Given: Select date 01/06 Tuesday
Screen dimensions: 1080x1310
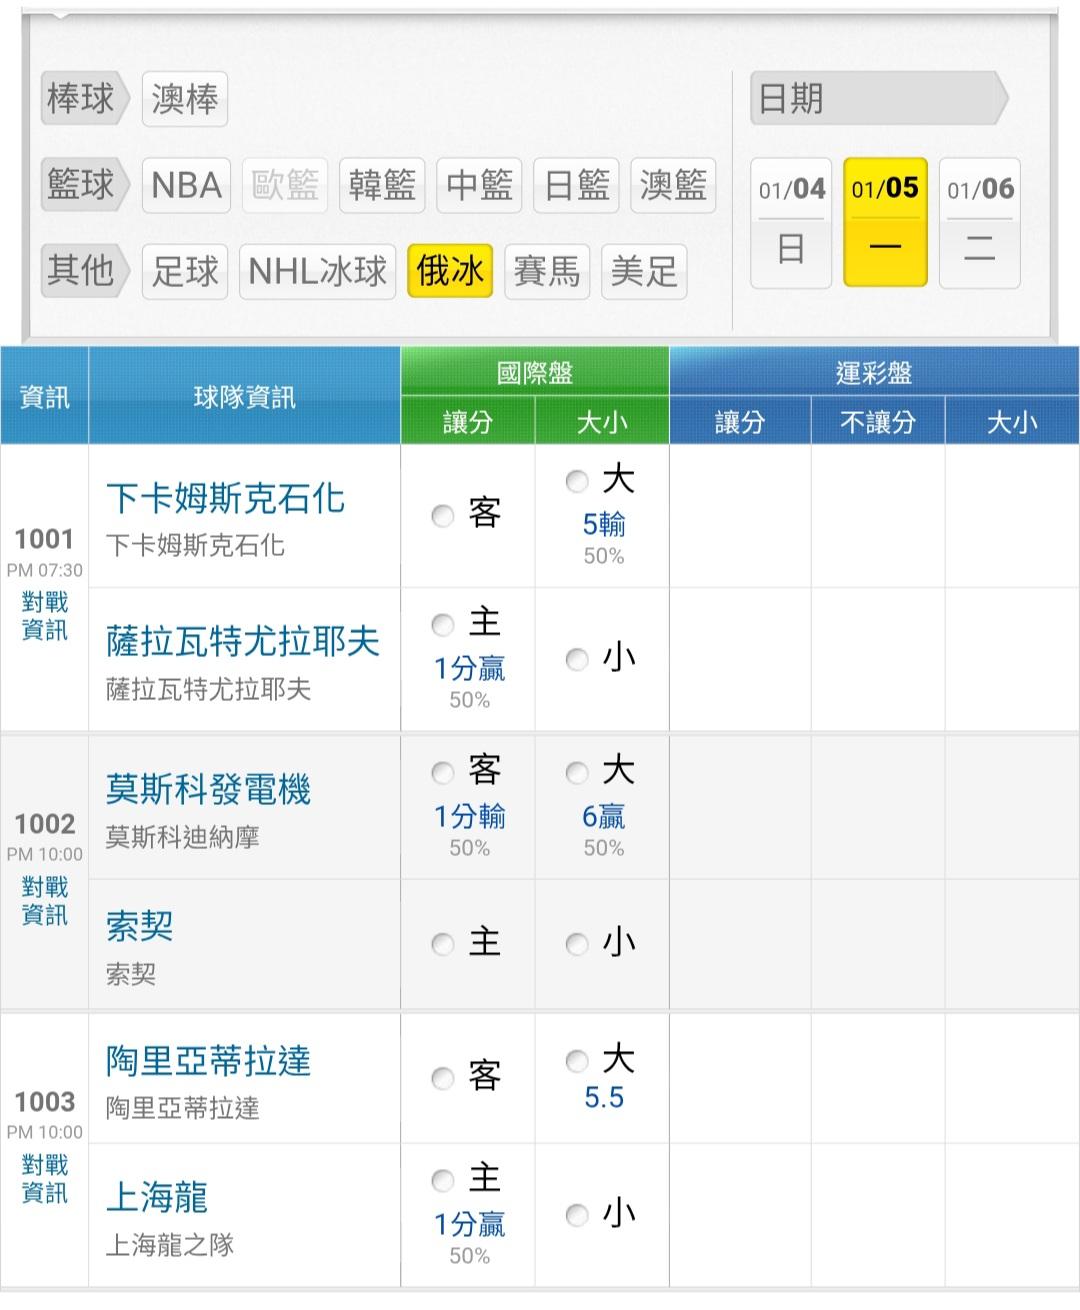Looking at the screenshot, I should (x=979, y=222).
